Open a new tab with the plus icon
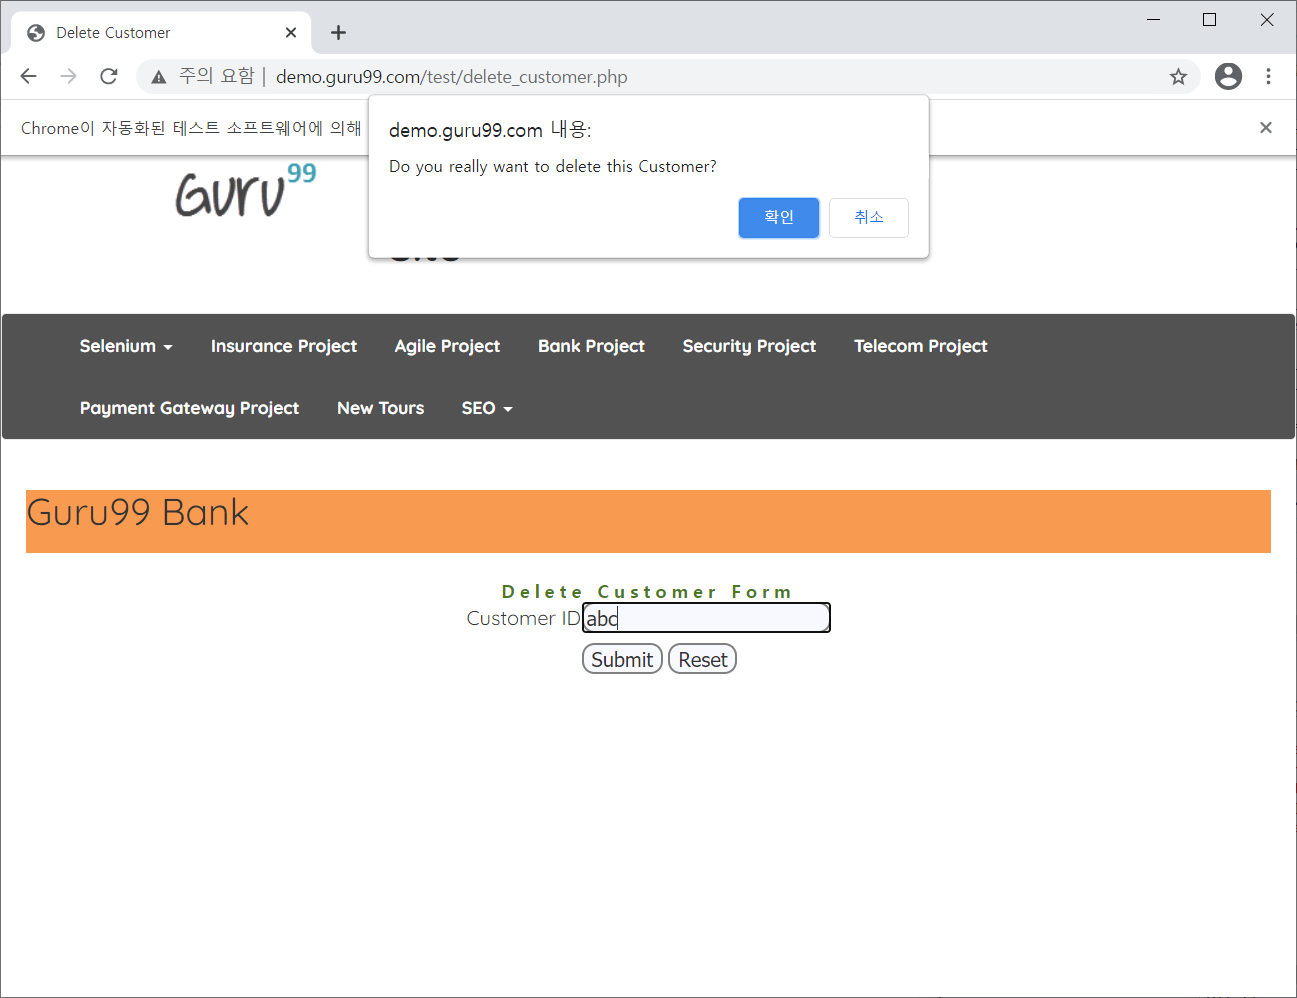 tap(338, 33)
